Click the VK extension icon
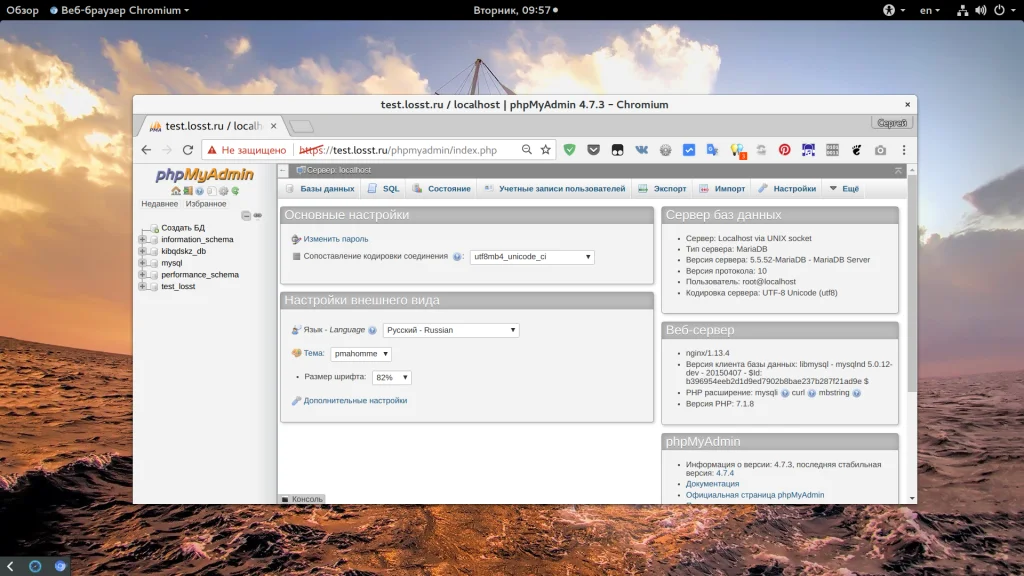Screen dimensions: 1024x576 pos(641,150)
